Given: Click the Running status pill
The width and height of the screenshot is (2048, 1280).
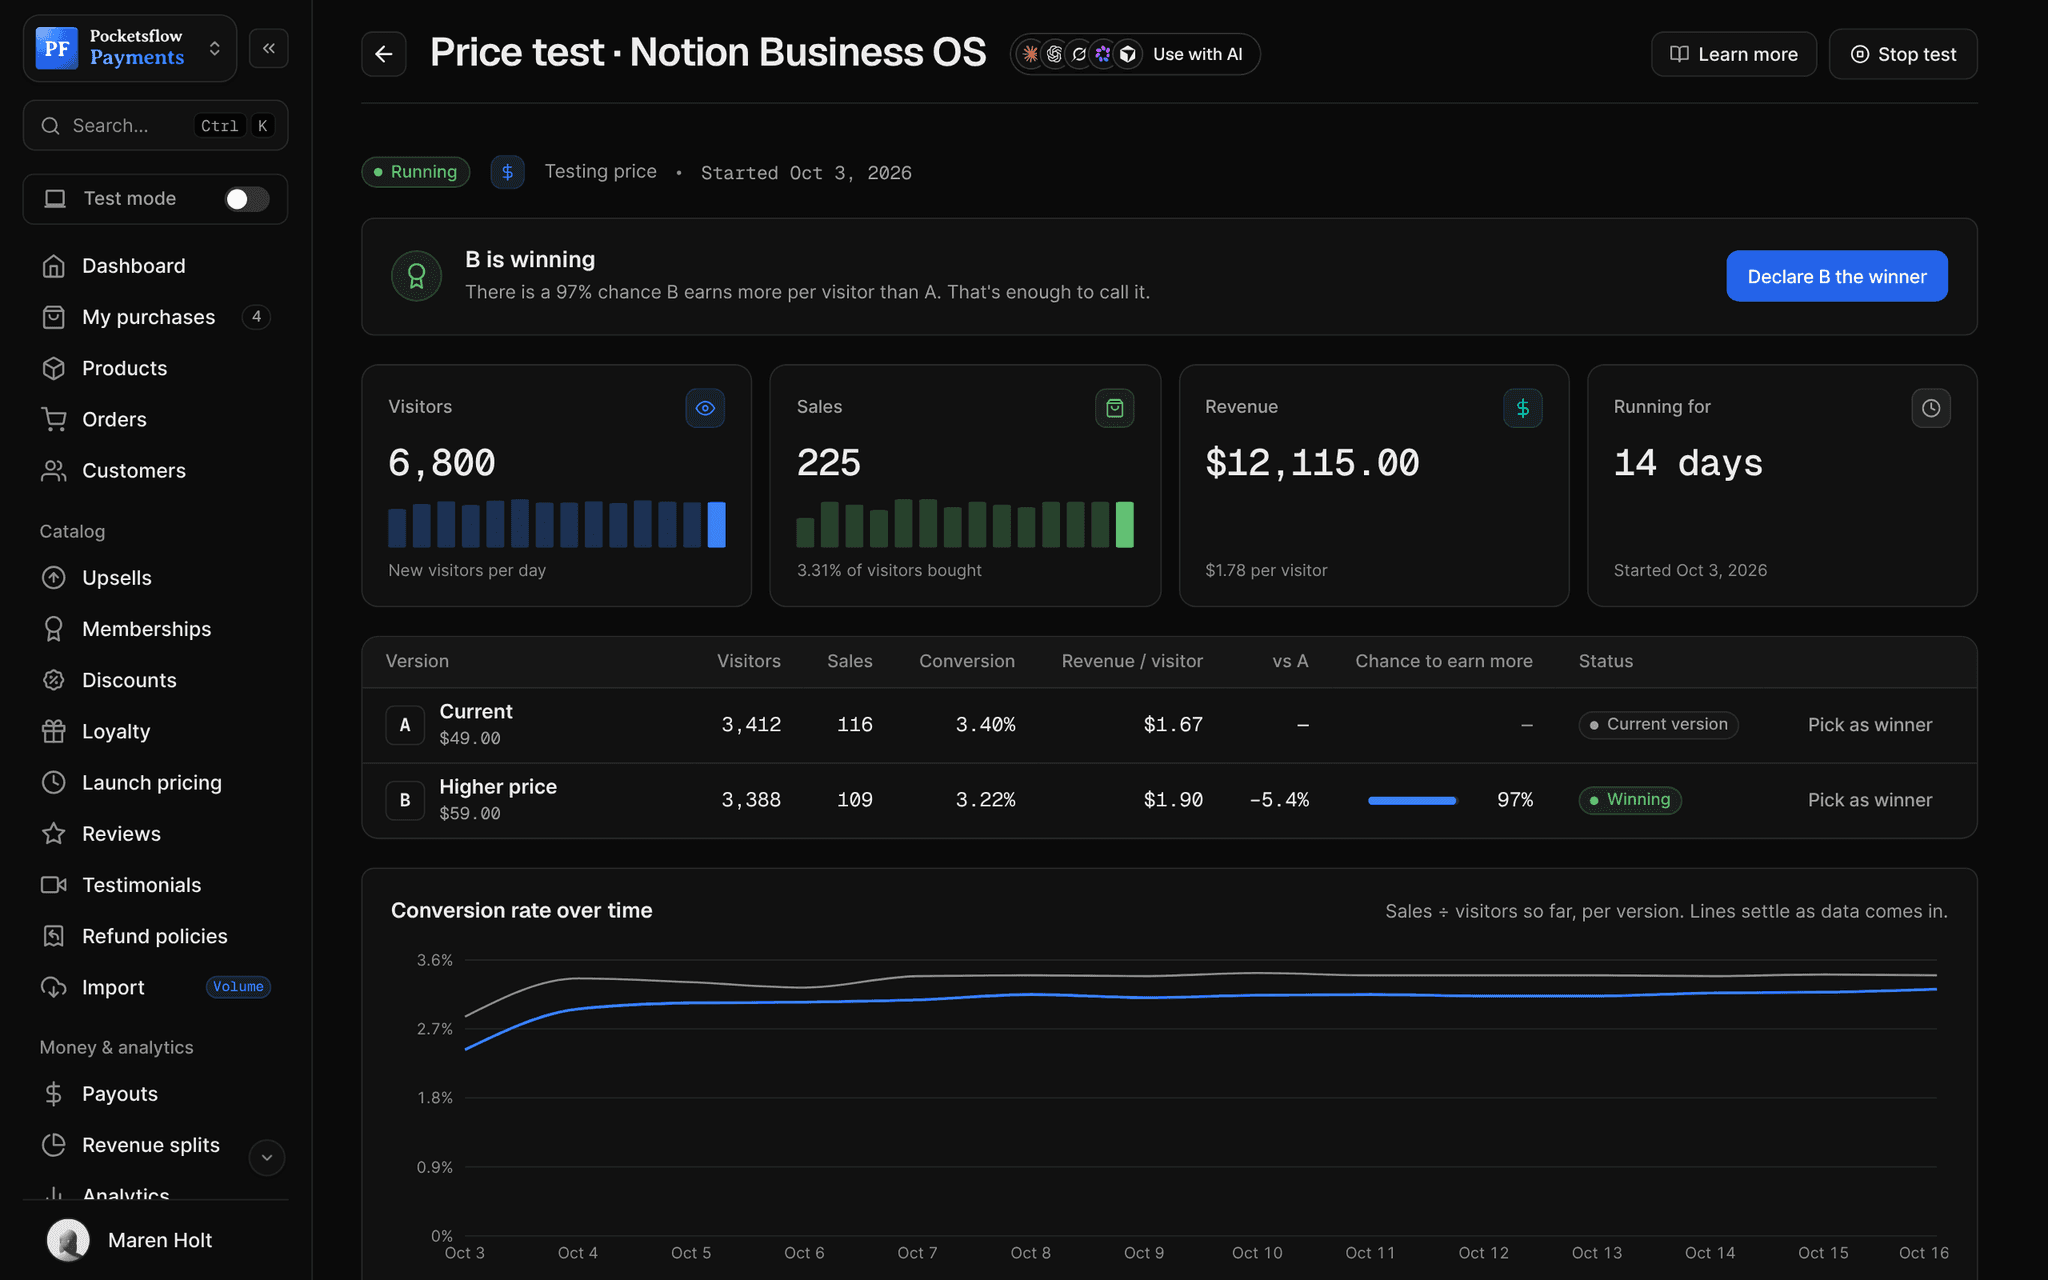Looking at the screenshot, I should (x=415, y=172).
